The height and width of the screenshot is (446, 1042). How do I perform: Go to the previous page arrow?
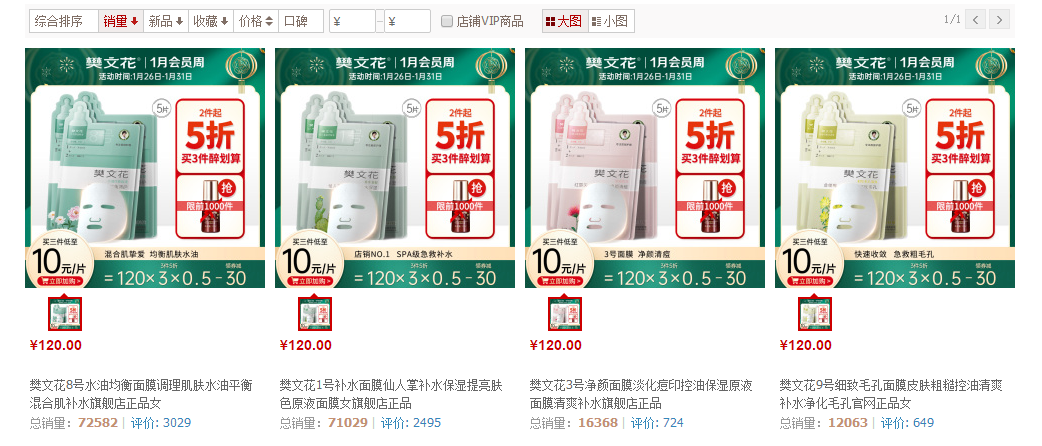pyautogui.click(x=976, y=19)
